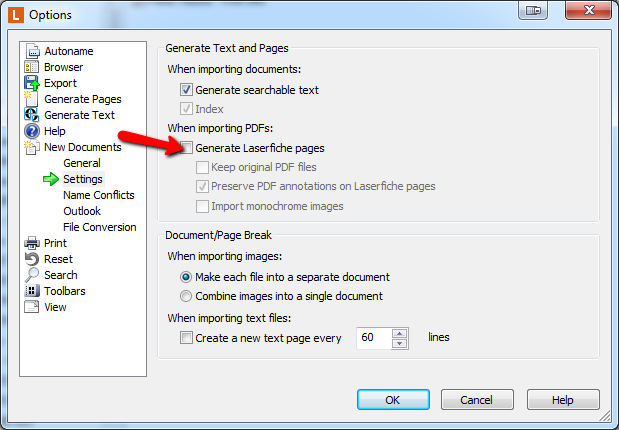The height and width of the screenshot is (430, 619).
Task: Decrease the lines value with down arrow
Action: pyautogui.click(x=400, y=344)
